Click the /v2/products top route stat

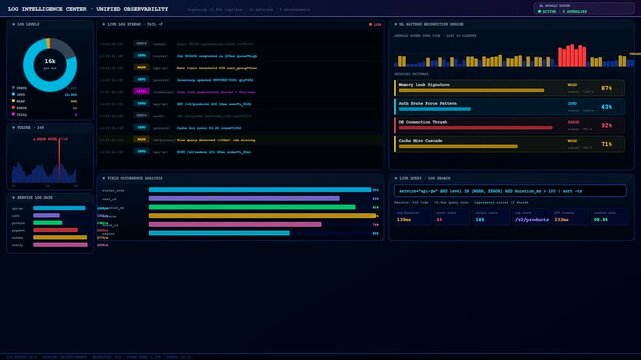coord(532,220)
